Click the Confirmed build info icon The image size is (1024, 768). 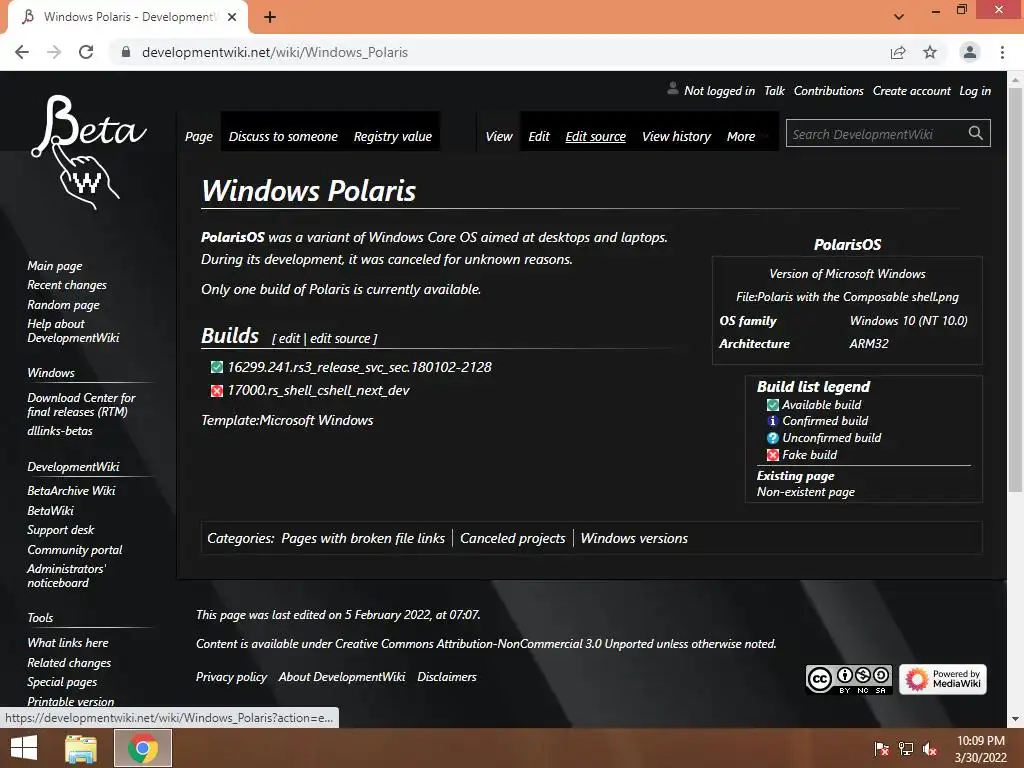(773, 421)
